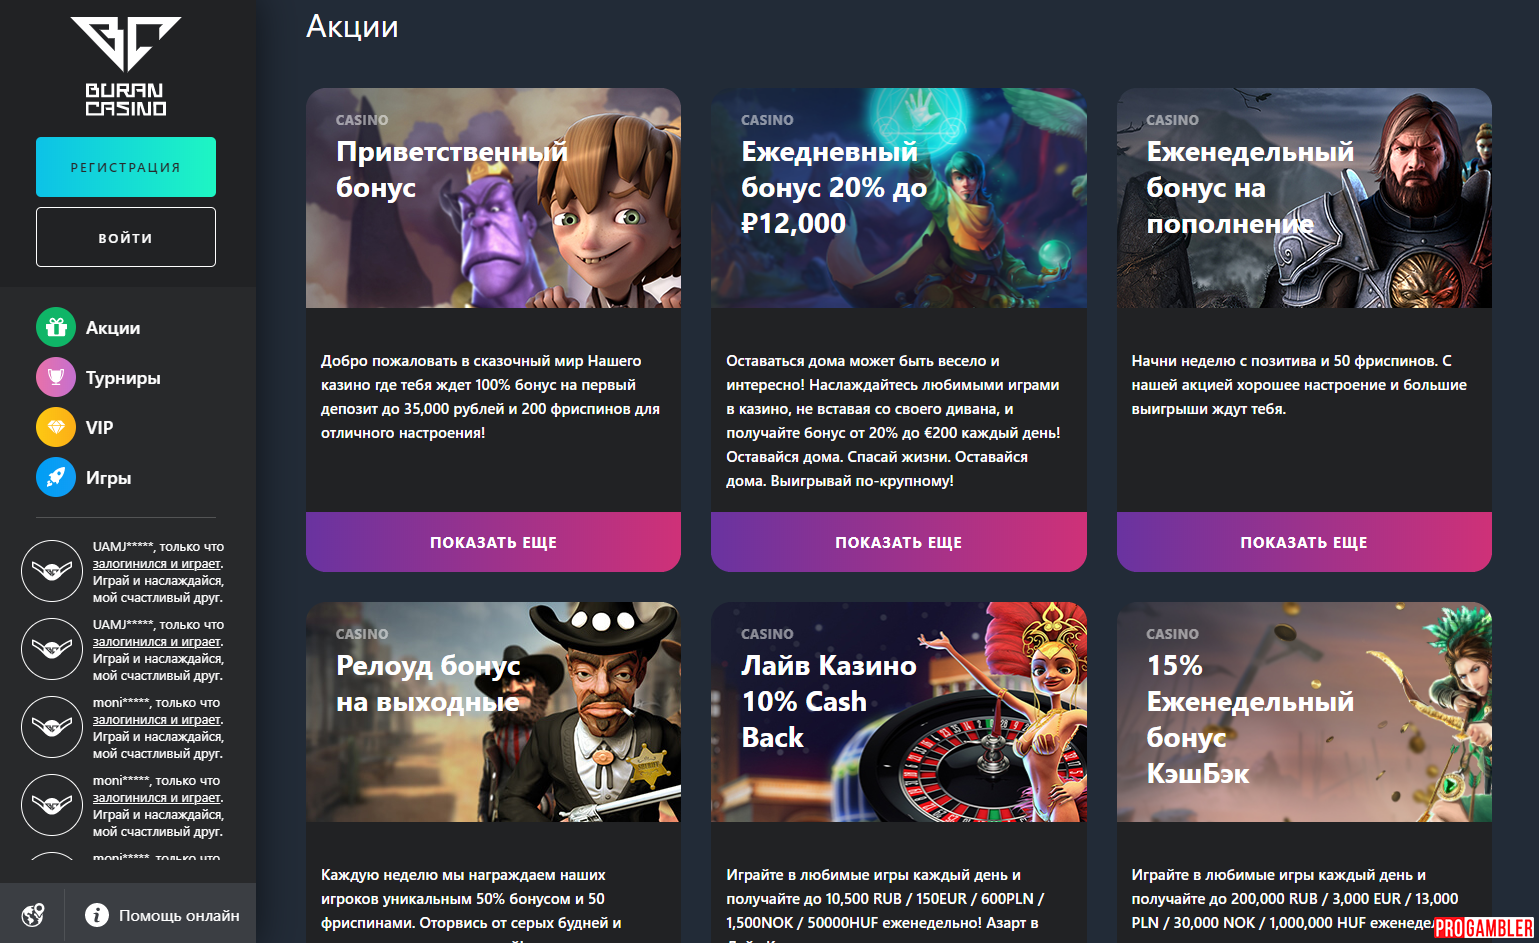
Task: Click the first moni***** player avatar icon
Action: coord(52,727)
